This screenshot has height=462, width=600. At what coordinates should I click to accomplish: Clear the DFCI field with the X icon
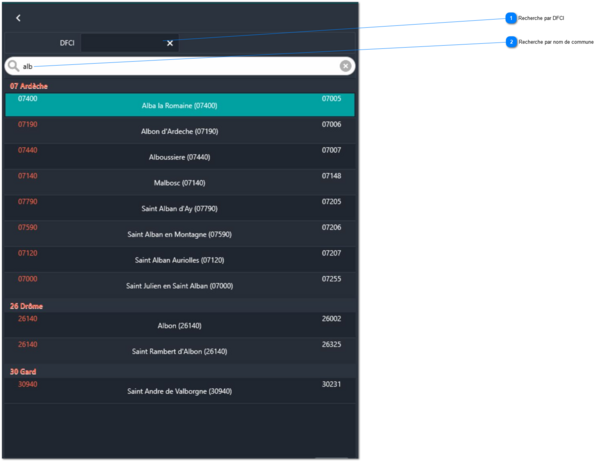tap(170, 43)
